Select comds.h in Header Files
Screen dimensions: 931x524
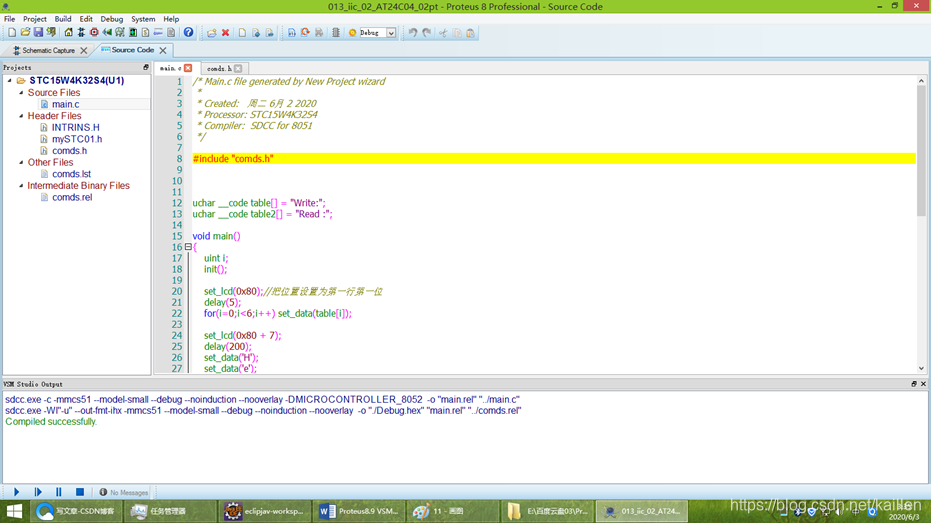[x=69, y=151]
